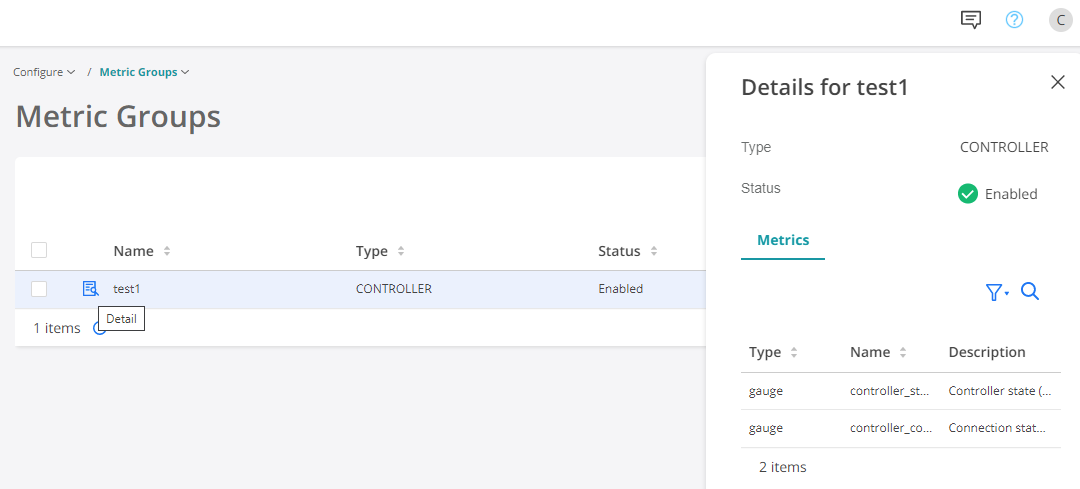
Task: Click the metrics search magnifier icon
Action: click(x=1030, y=292)
